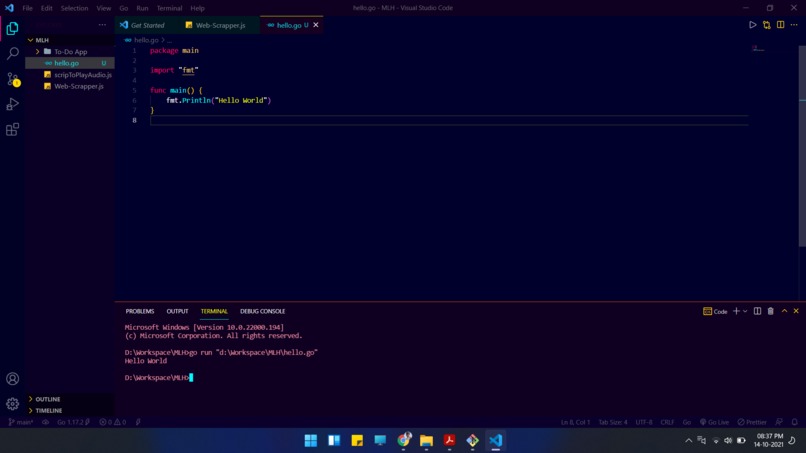Start Go Live server from status bar

point(714,422)
